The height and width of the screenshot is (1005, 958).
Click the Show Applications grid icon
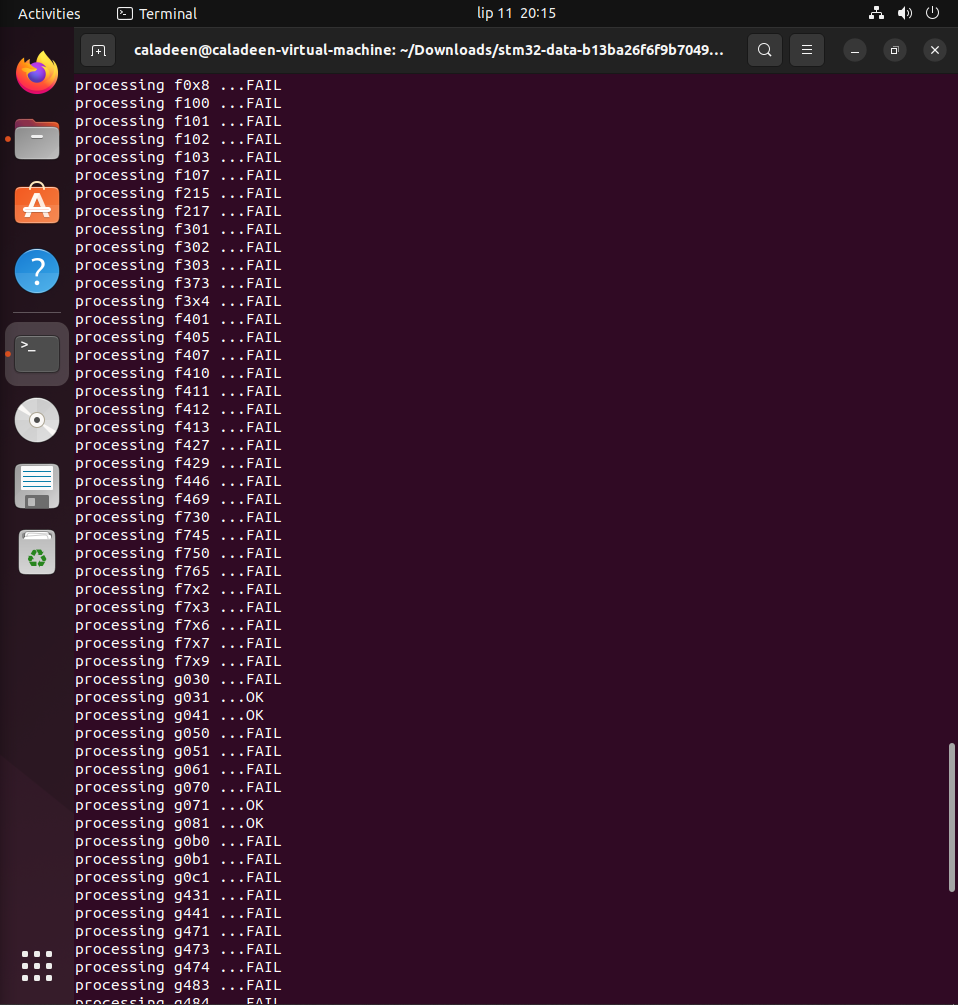36,966
